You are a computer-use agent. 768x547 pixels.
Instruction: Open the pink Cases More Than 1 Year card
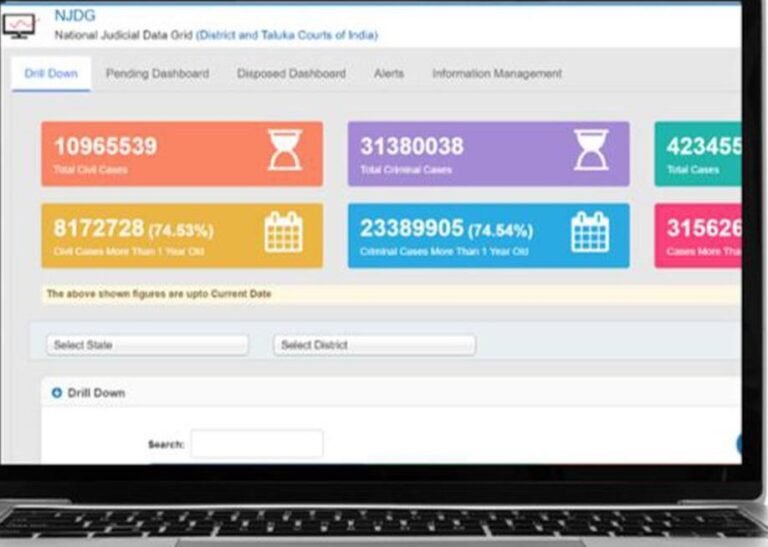tap(698, 236)
